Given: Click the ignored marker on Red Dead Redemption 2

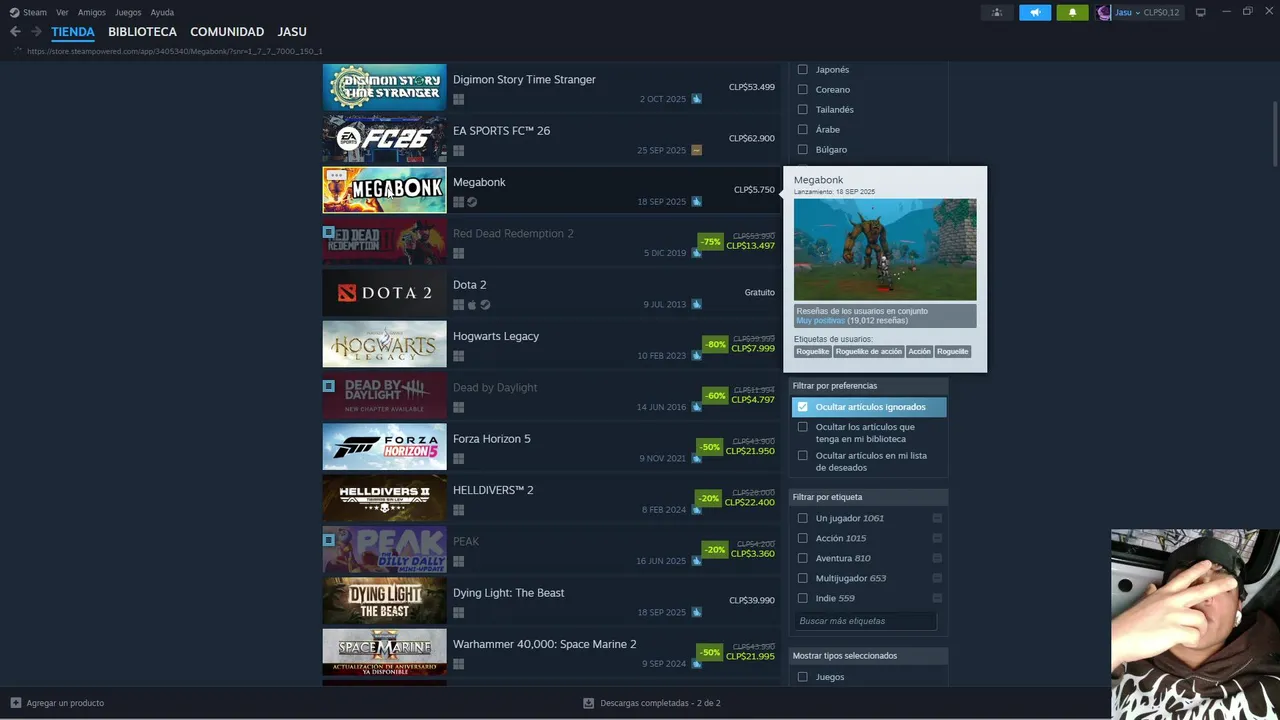Looking at the screenshot, I should 329,232.
